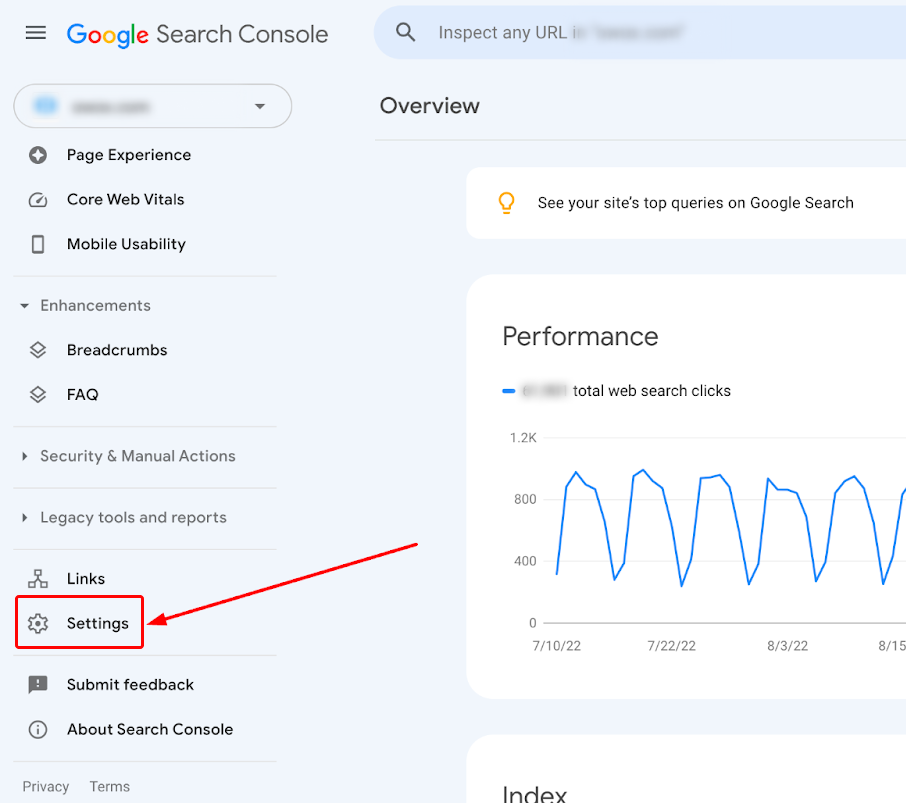906x803 pixels.
Task: Click the Performance card heading
Action: tap(580, 336)
